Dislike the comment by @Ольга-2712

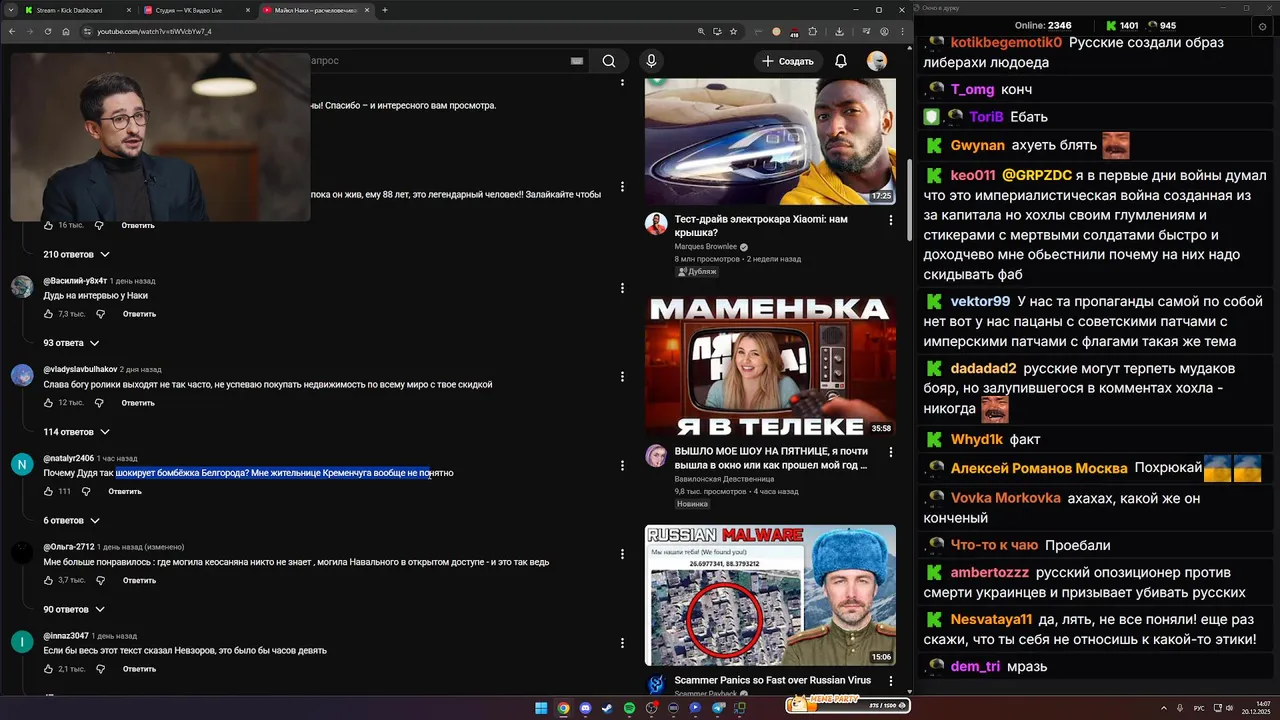[x=99, y=580]
